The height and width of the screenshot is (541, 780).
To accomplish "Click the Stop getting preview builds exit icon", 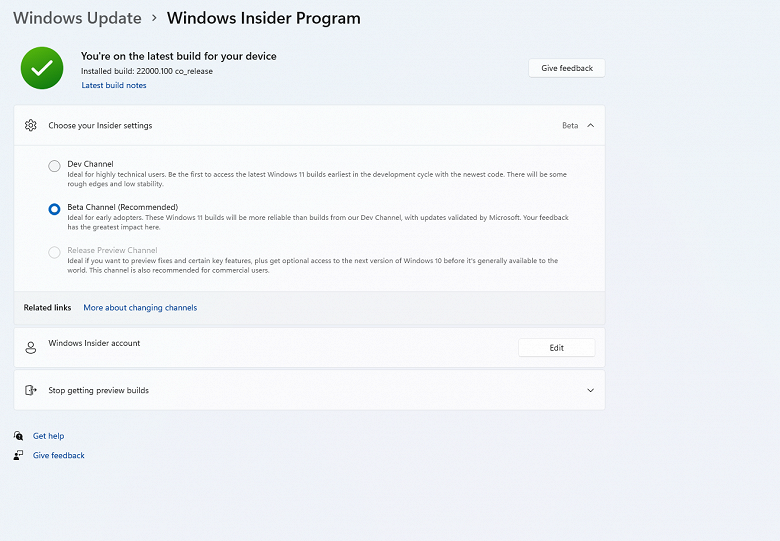I will [31, 390].
